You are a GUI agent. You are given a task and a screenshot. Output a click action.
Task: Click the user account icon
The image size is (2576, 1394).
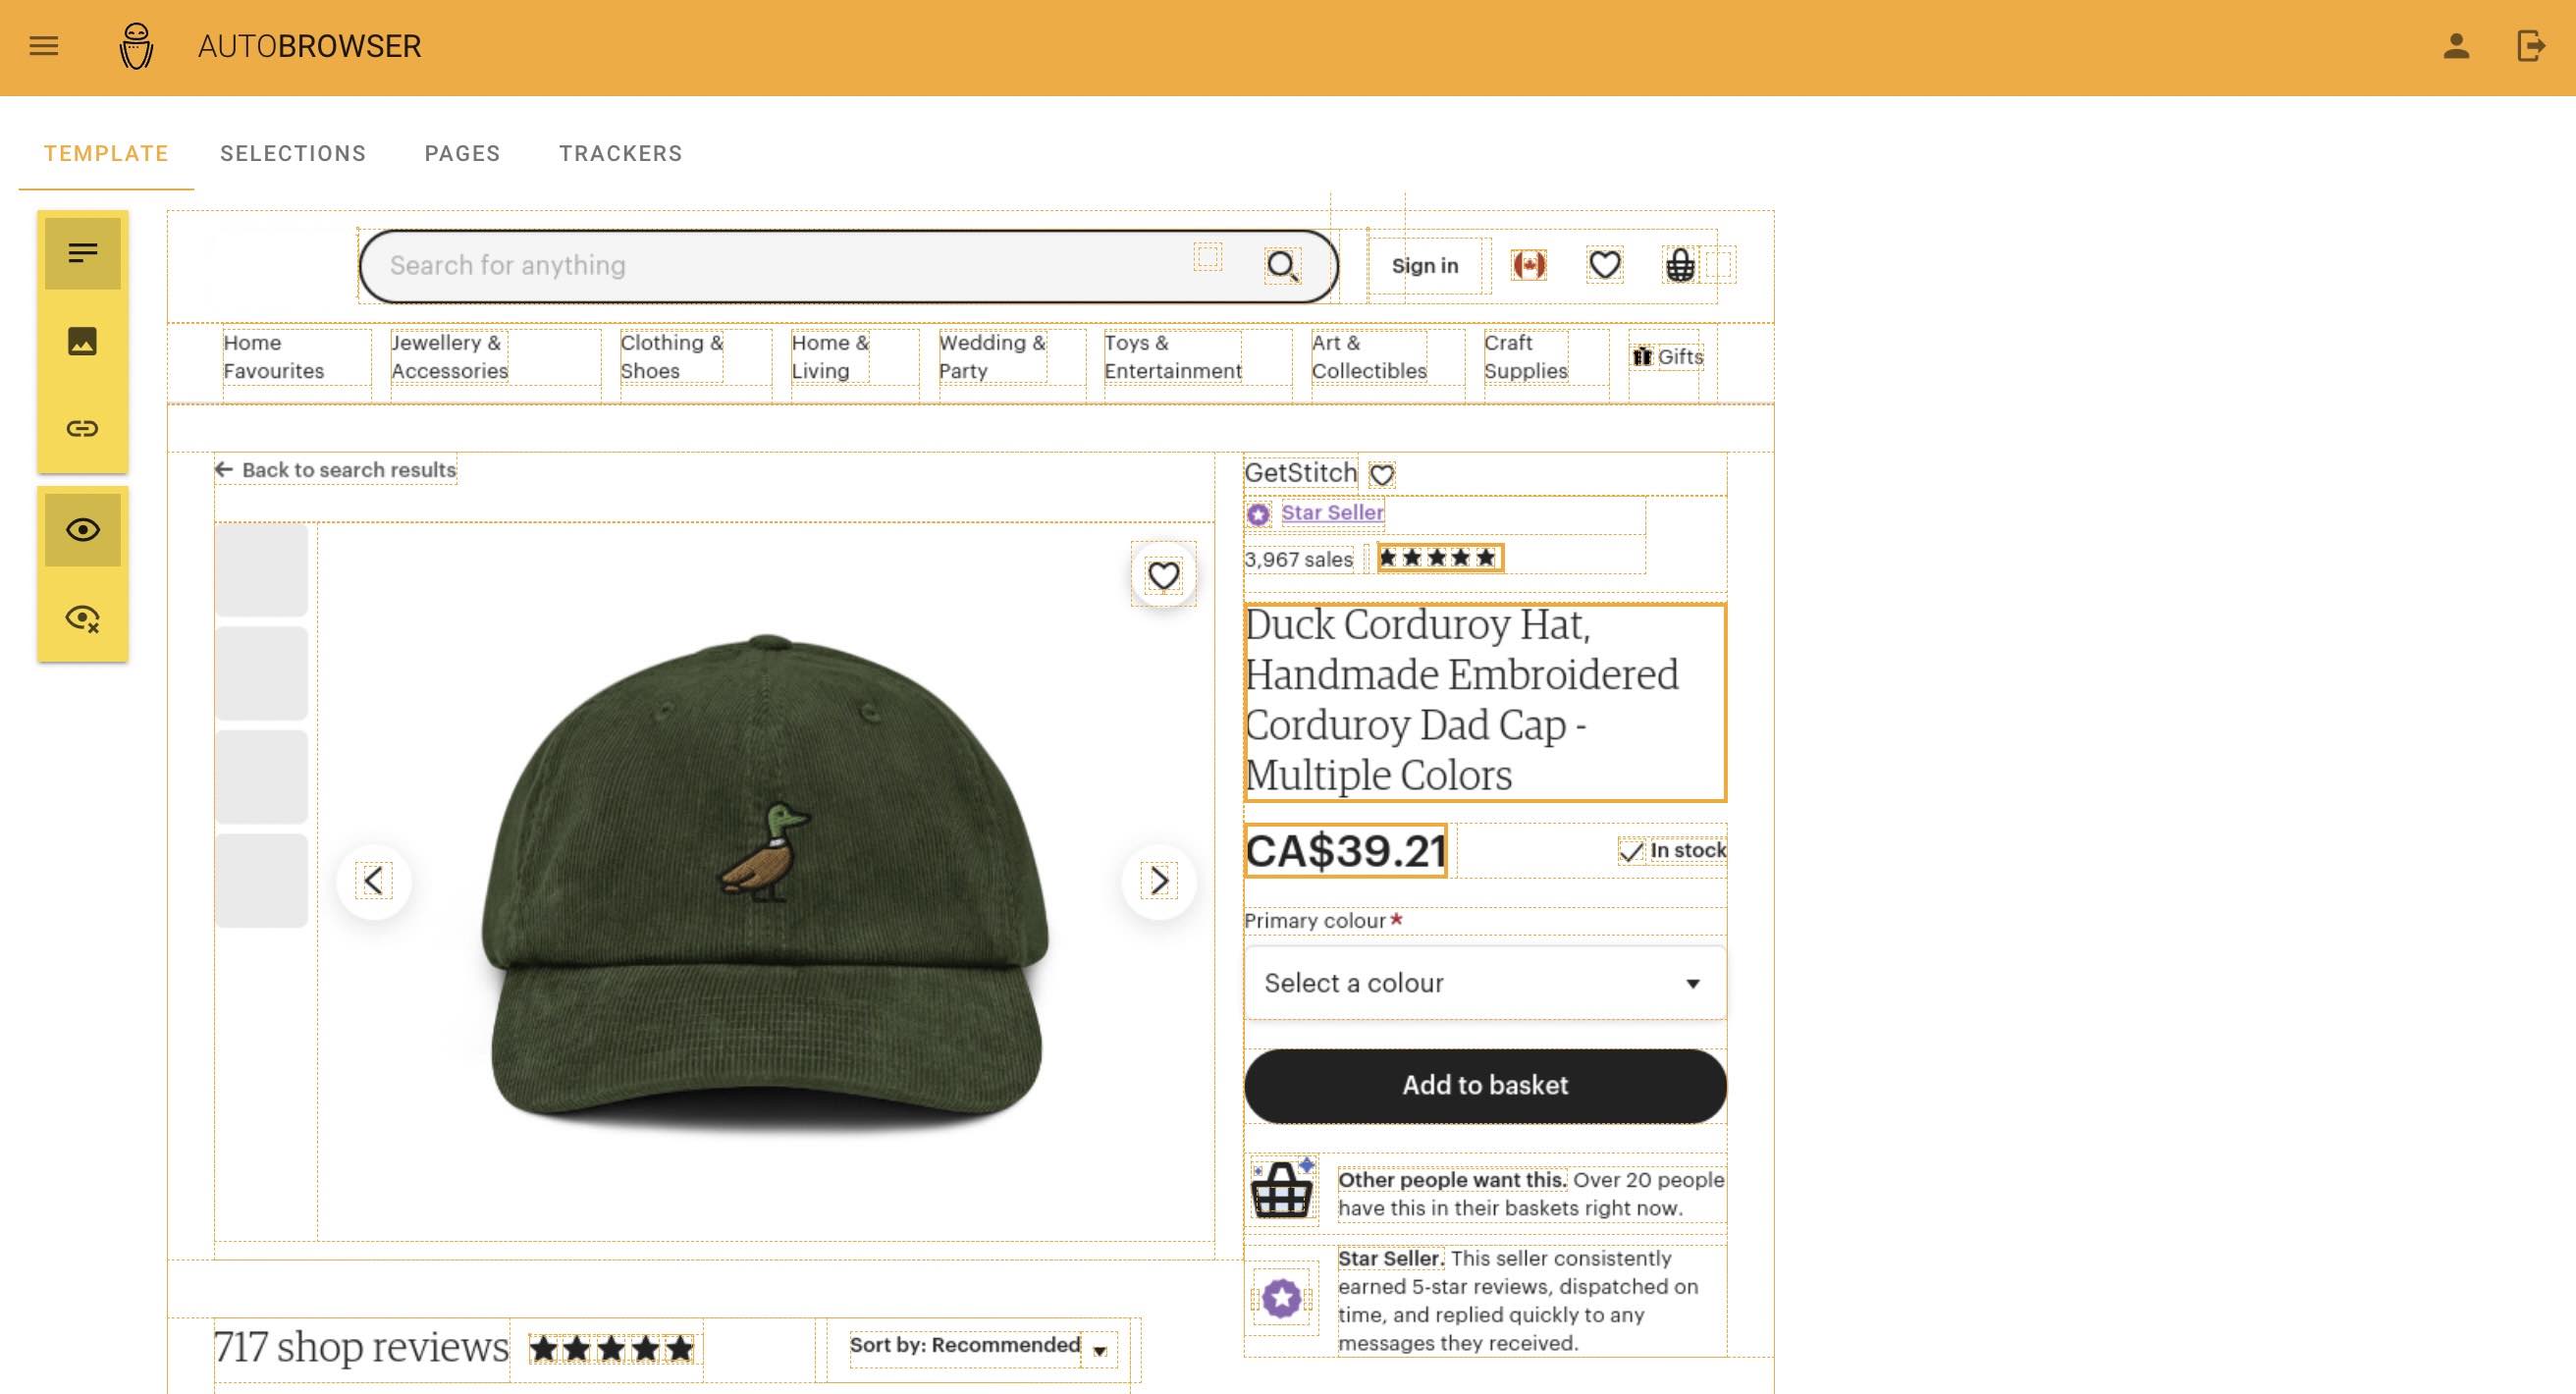click(2456, 46)
